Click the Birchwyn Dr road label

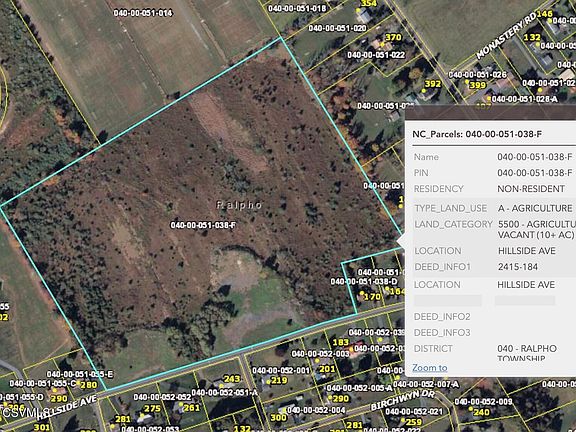coord(403,400)
